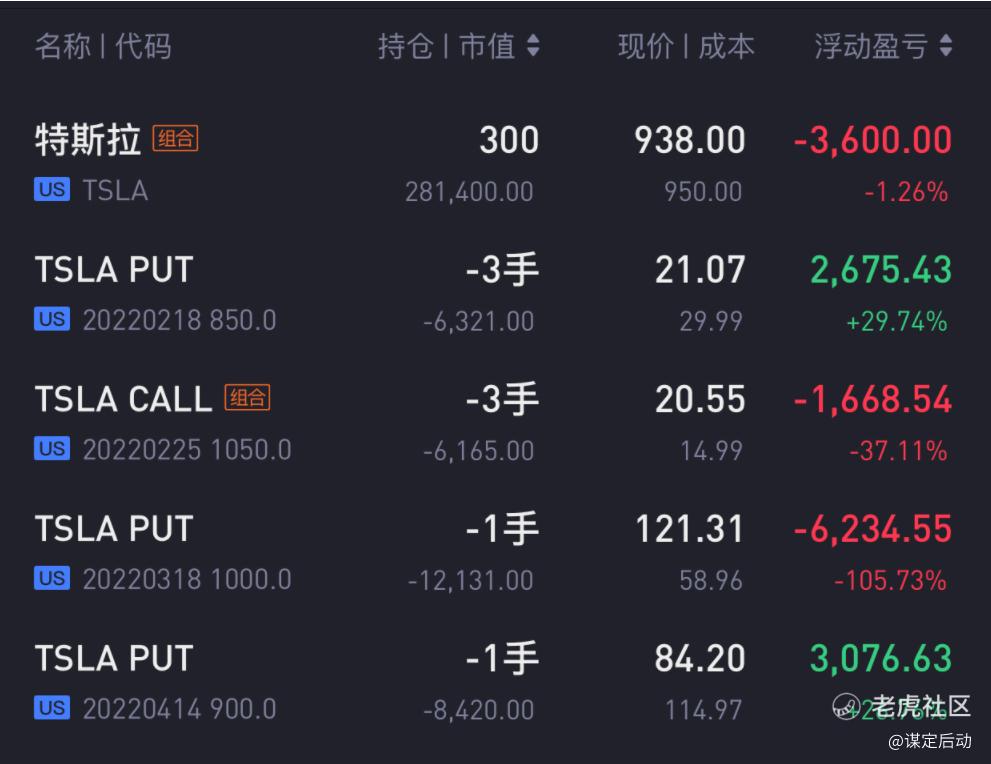Click the US market badge beside TSLA ticker
This screenshot has width=991, height=764.
52,190
